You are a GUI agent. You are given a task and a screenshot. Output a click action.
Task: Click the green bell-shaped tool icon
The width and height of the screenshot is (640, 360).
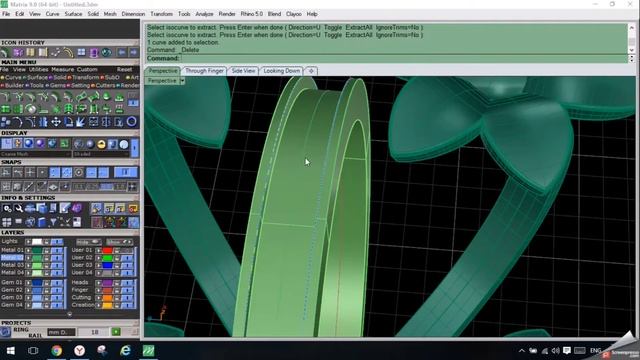click(x=107, y=97)
